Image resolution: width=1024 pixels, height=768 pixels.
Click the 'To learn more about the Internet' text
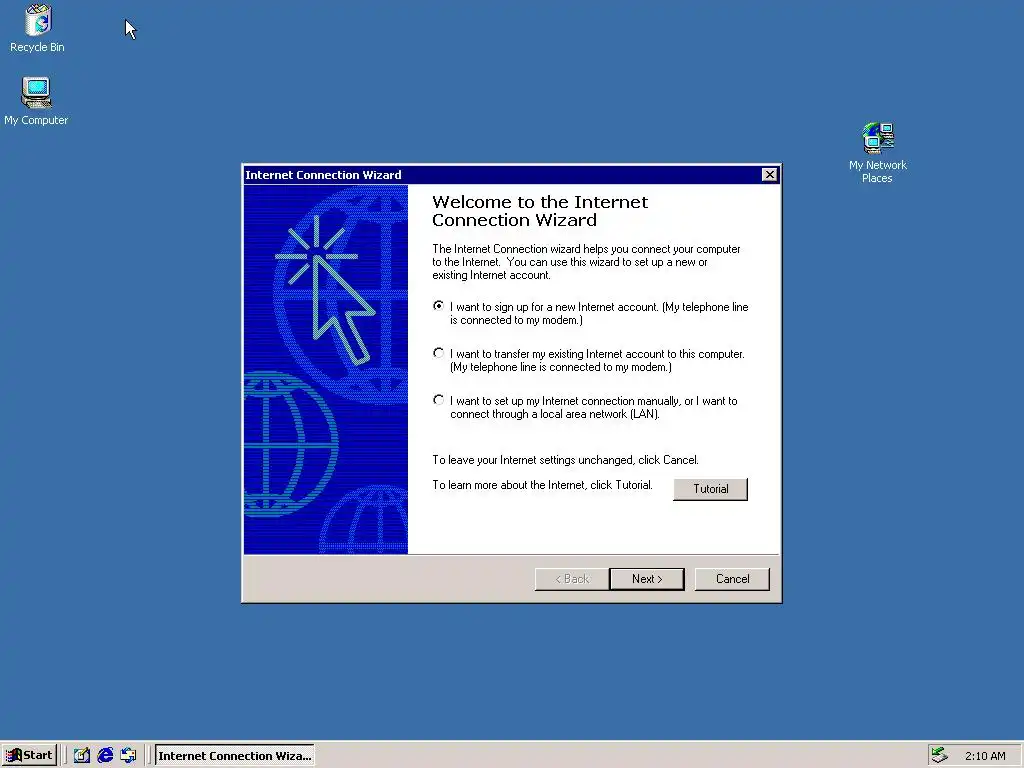coord(542,485)
